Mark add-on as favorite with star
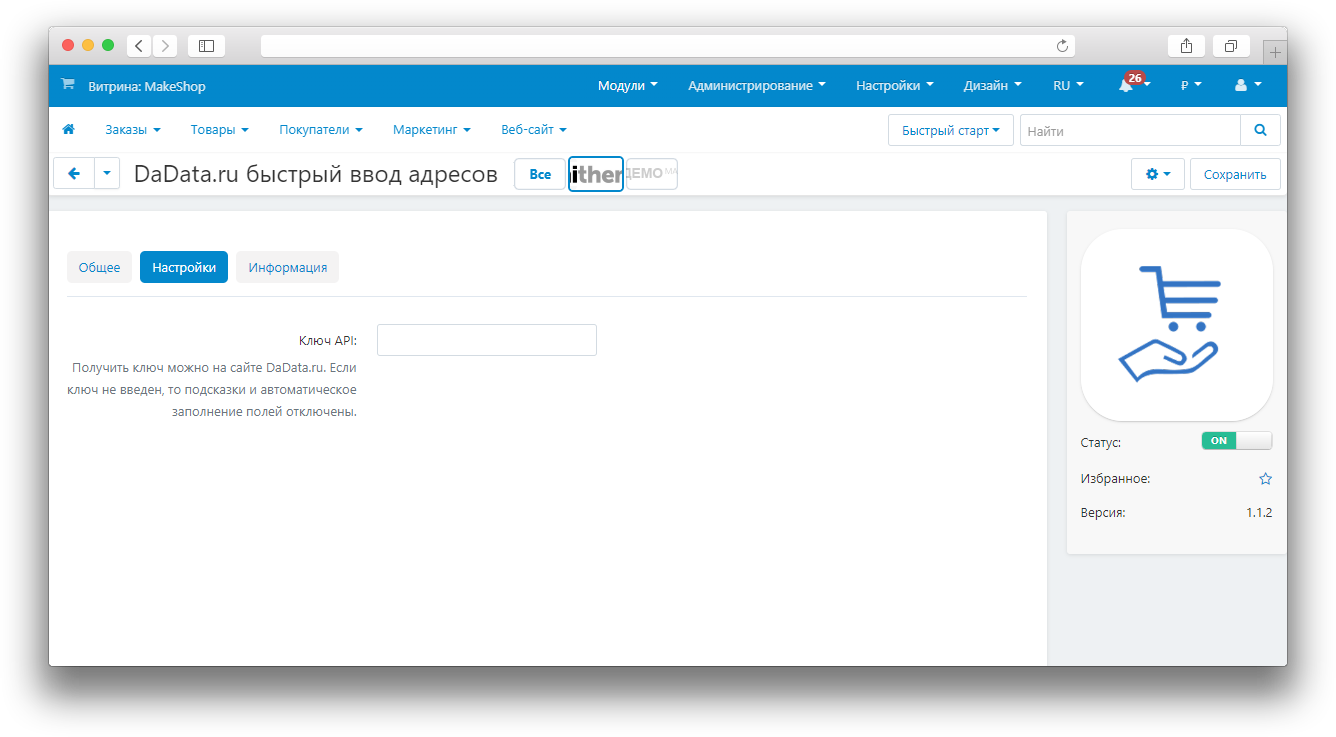 pyautogui.click(x=1265, y=479)
